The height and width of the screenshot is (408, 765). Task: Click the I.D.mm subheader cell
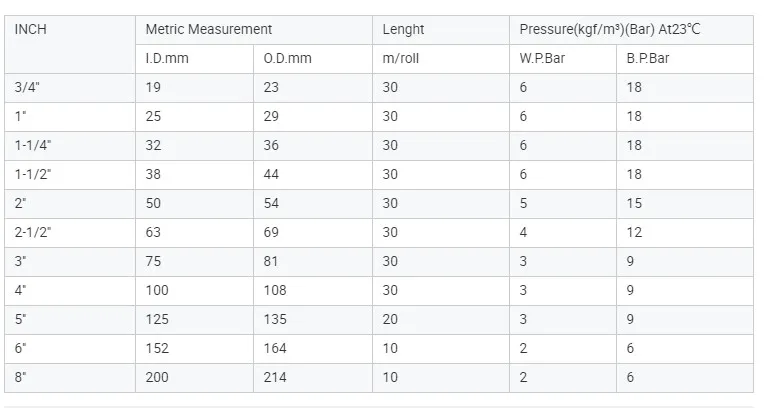(x=167, y=58)
